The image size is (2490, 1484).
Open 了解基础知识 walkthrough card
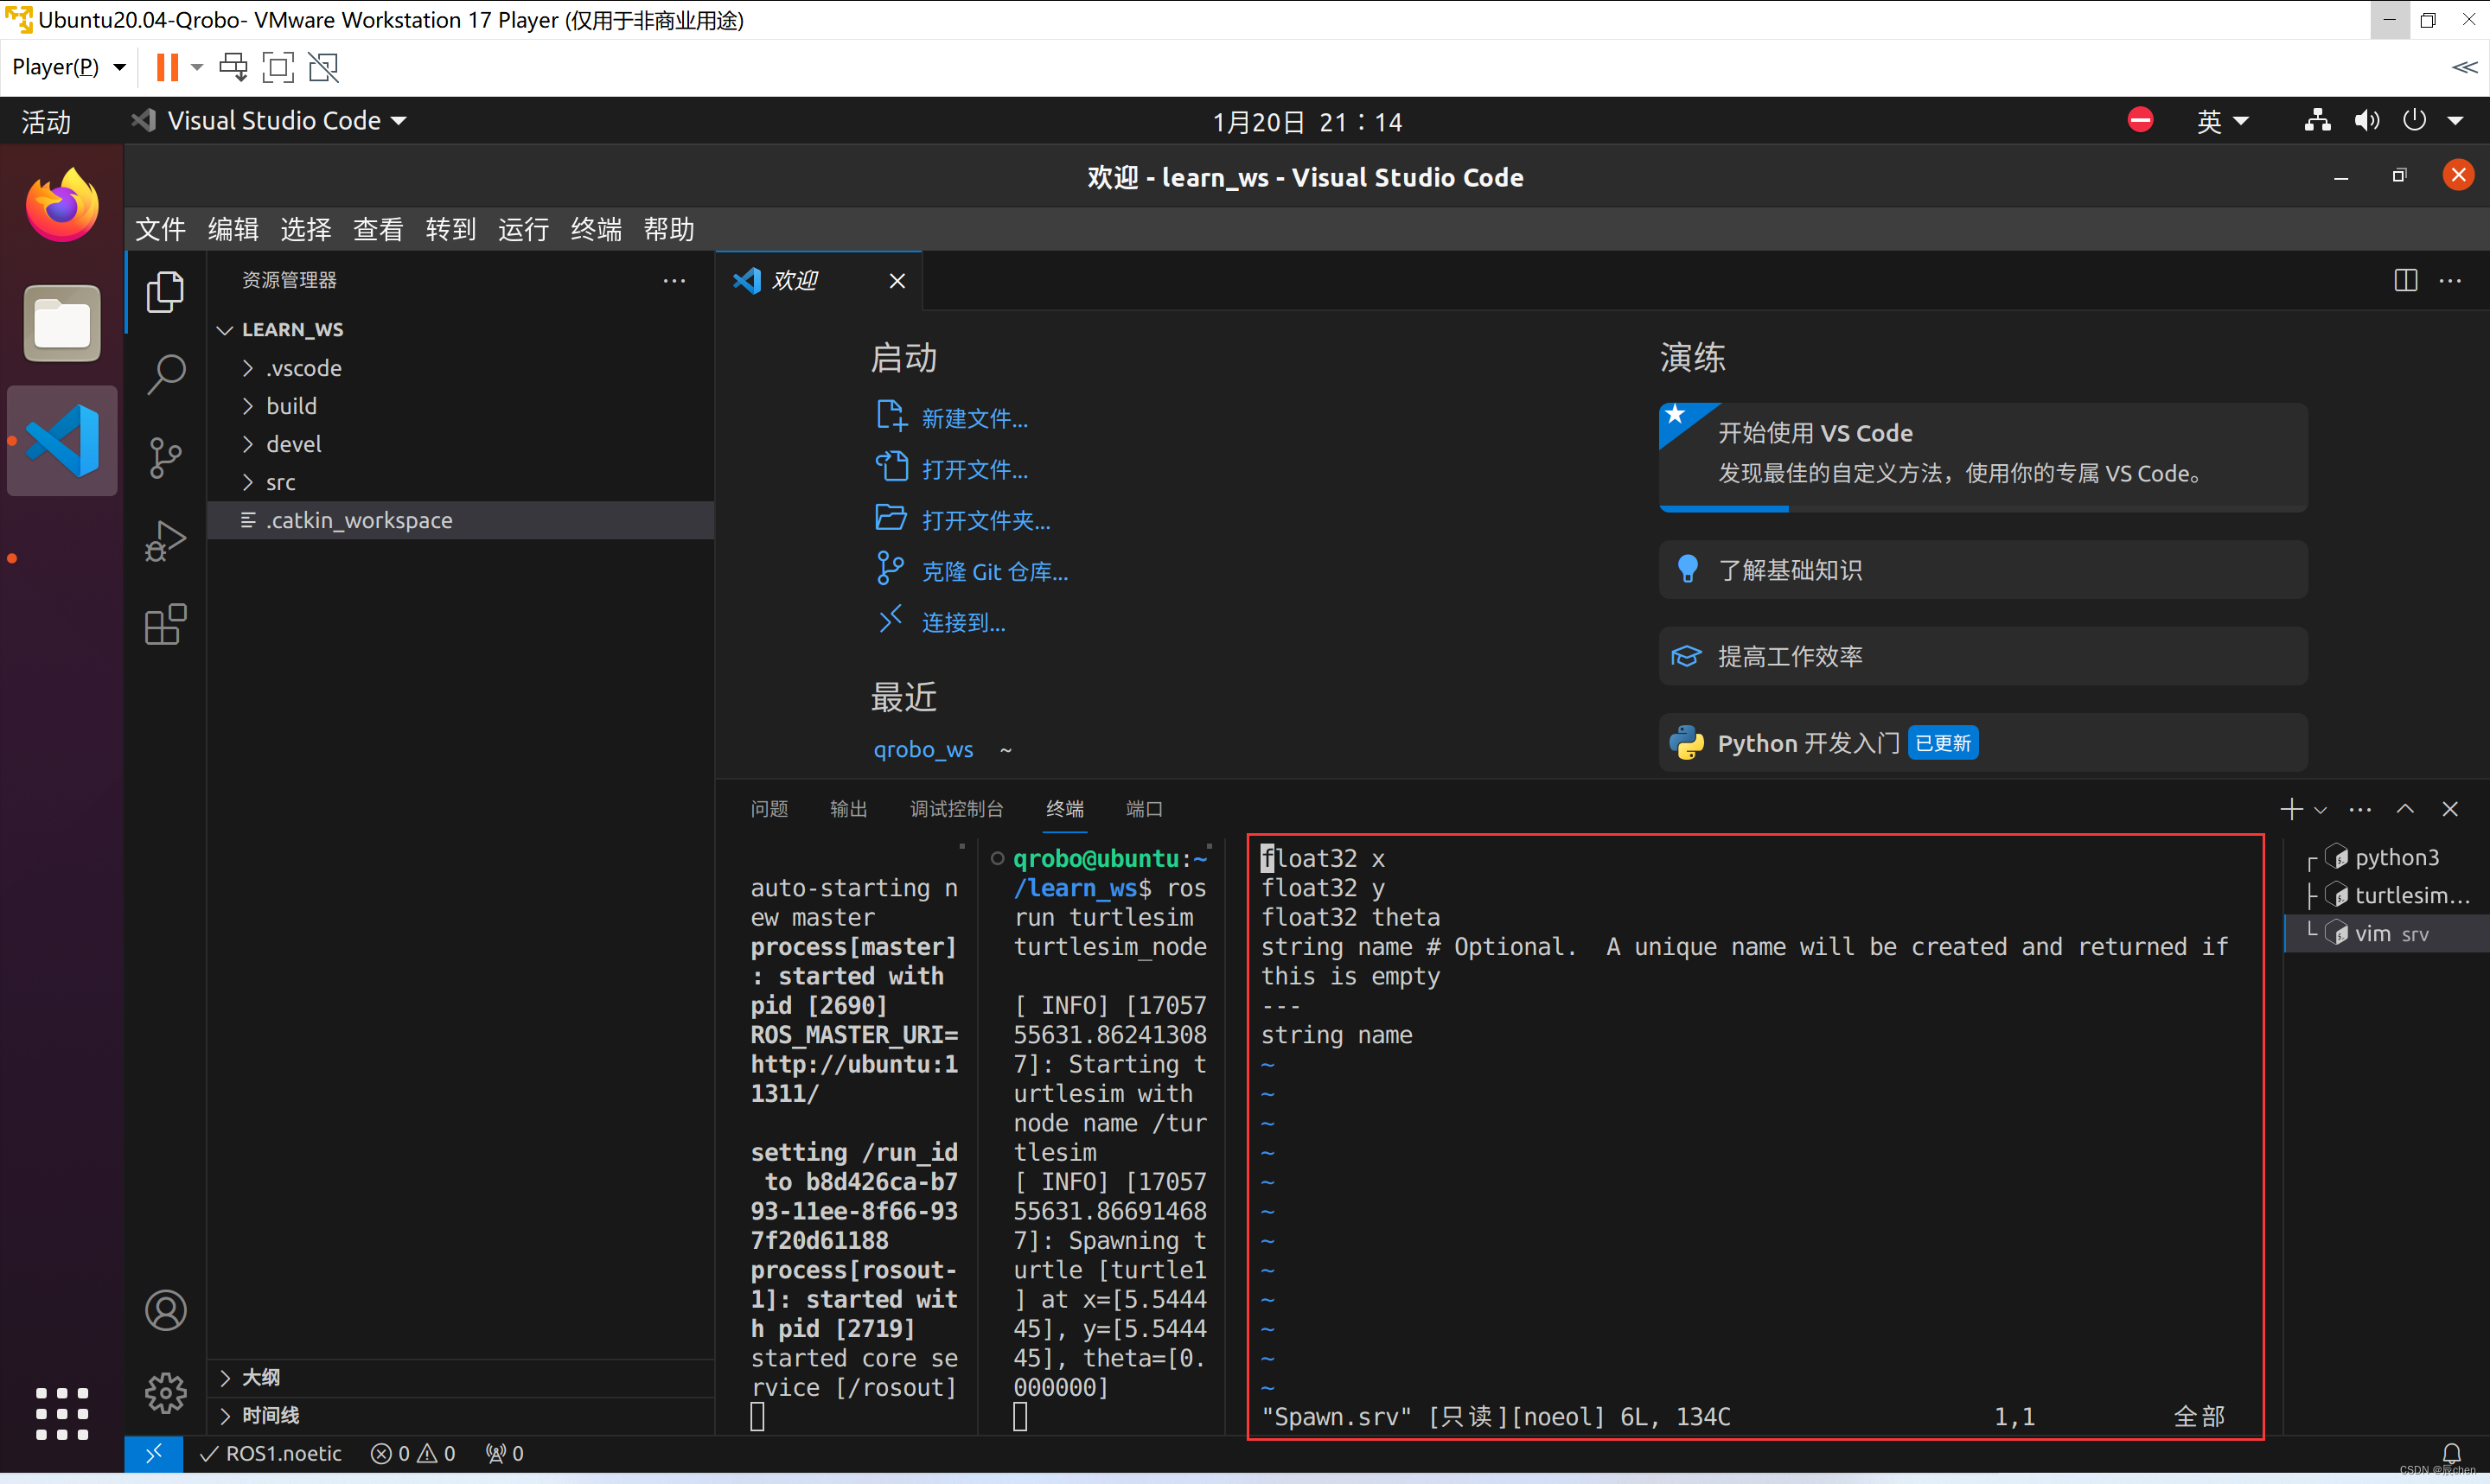coord(1982,570)
